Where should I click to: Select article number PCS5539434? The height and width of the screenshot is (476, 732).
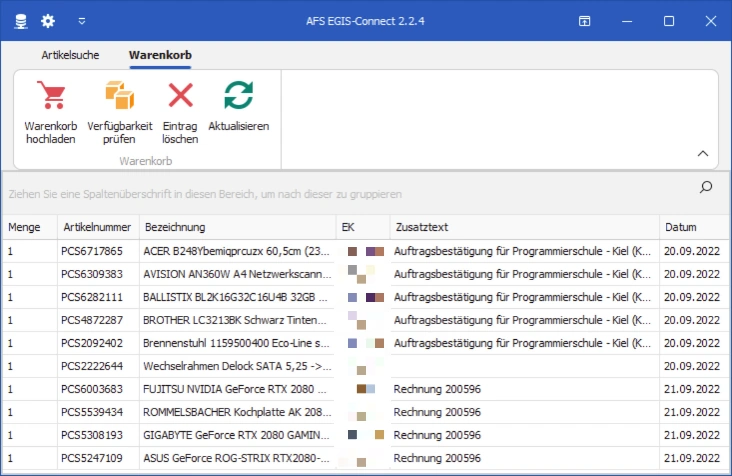coord(92,412)
